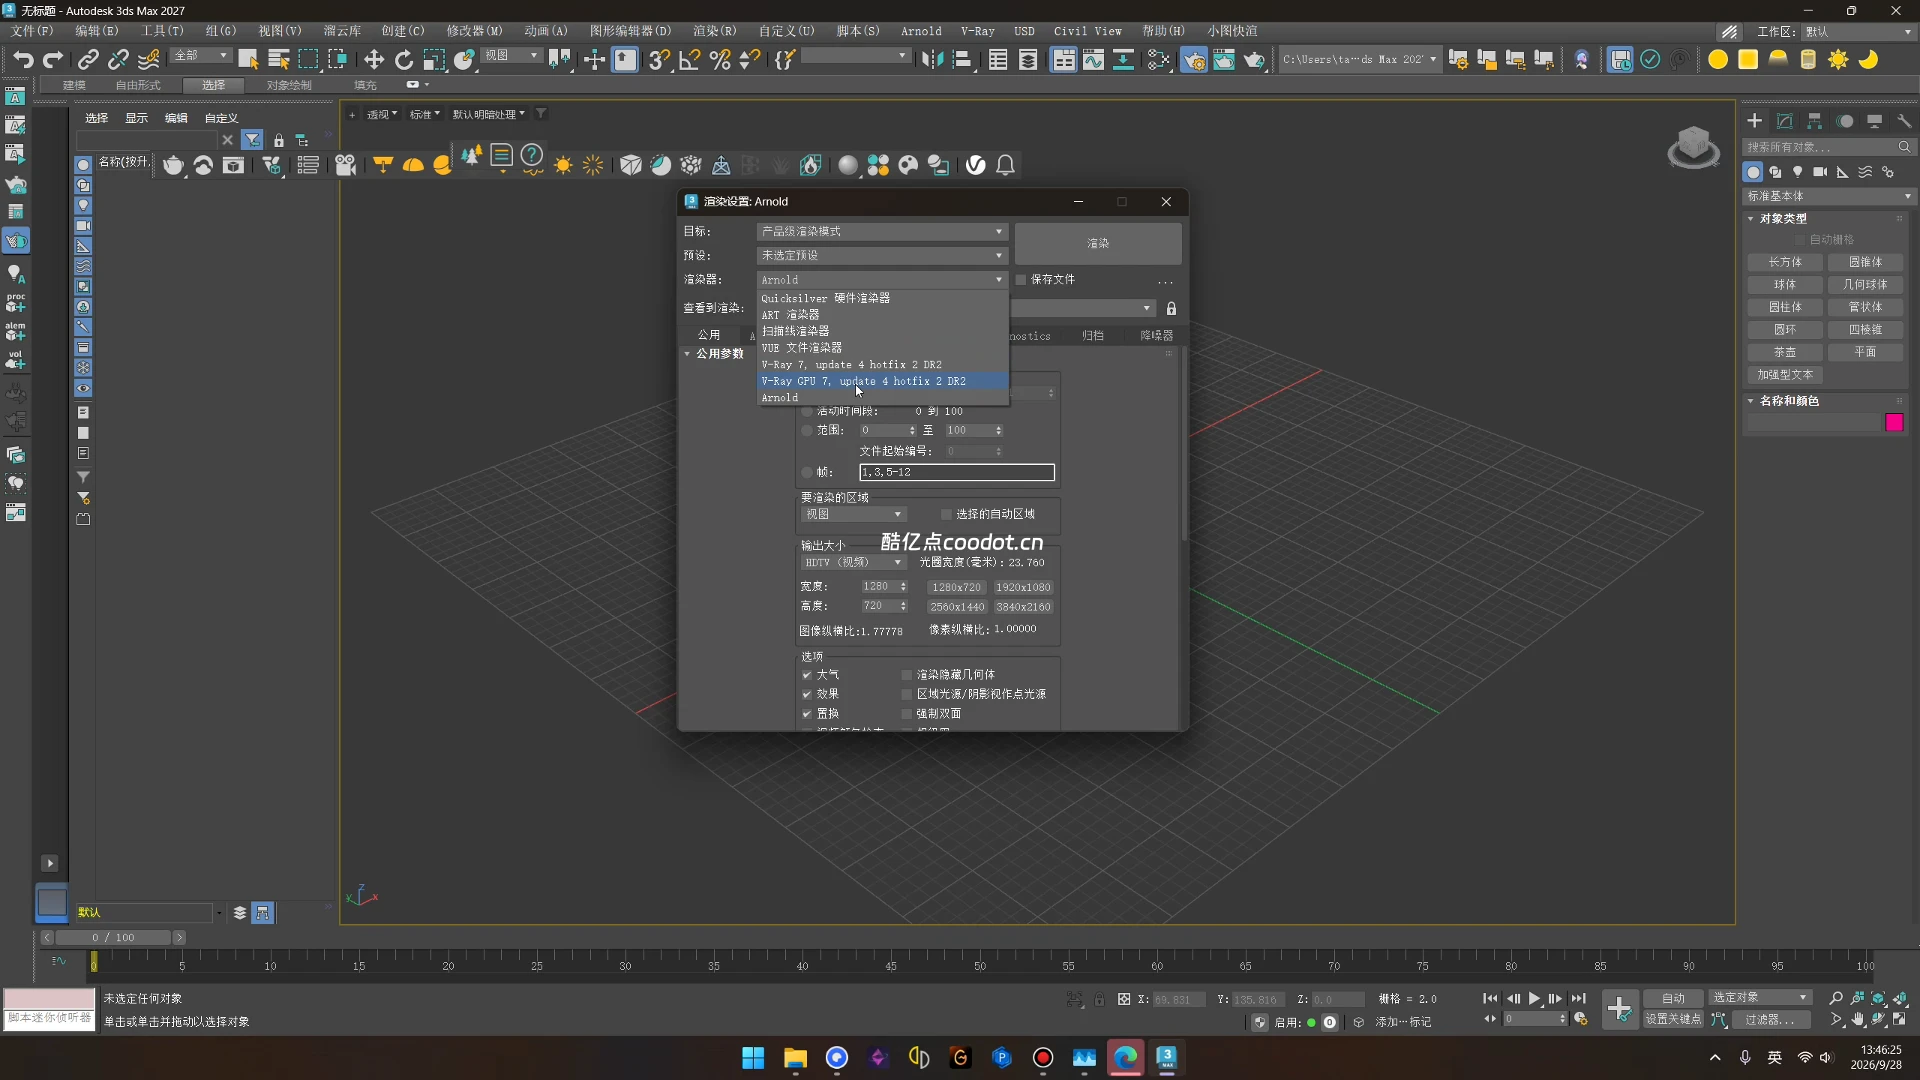This screenshot has width=1920, height=1080.
Task: Open the Arnold menu in menu bar
Action: pos(921,31)
